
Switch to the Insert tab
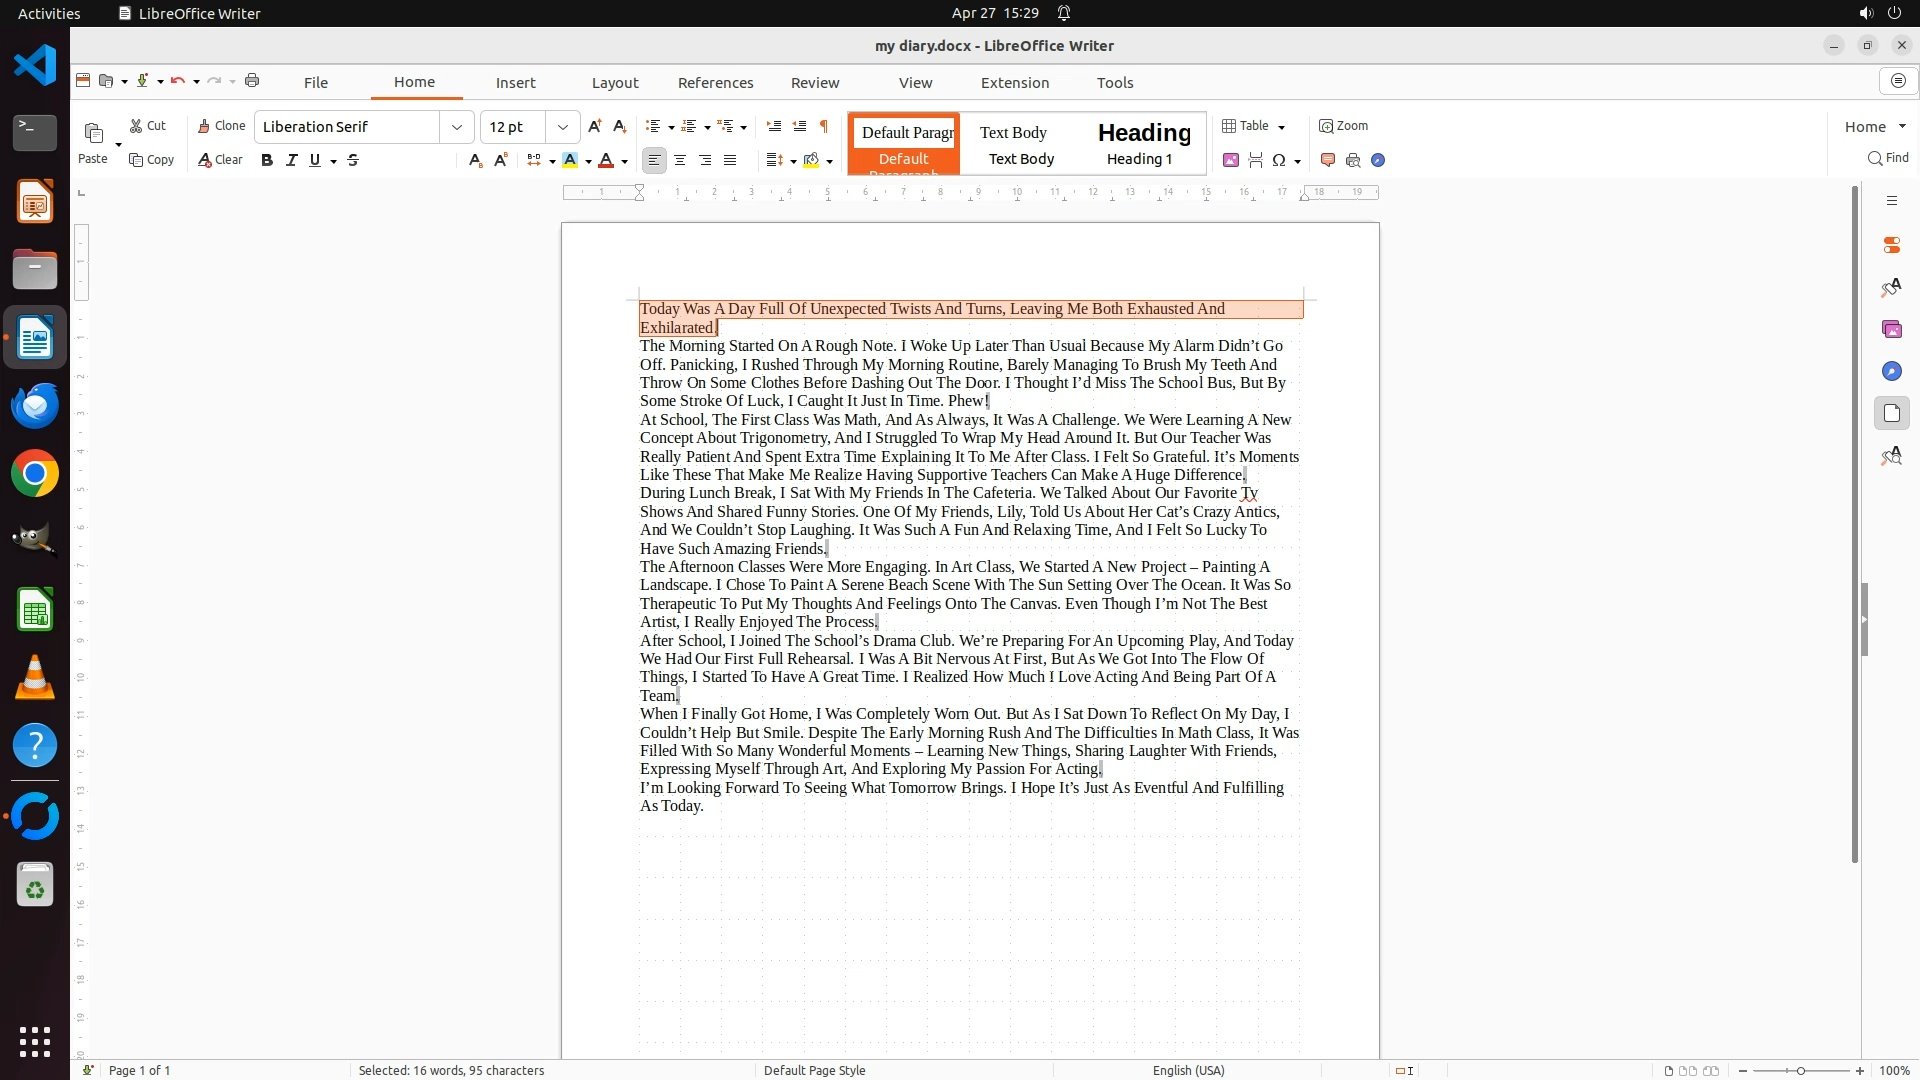click(x=515, y=83)
